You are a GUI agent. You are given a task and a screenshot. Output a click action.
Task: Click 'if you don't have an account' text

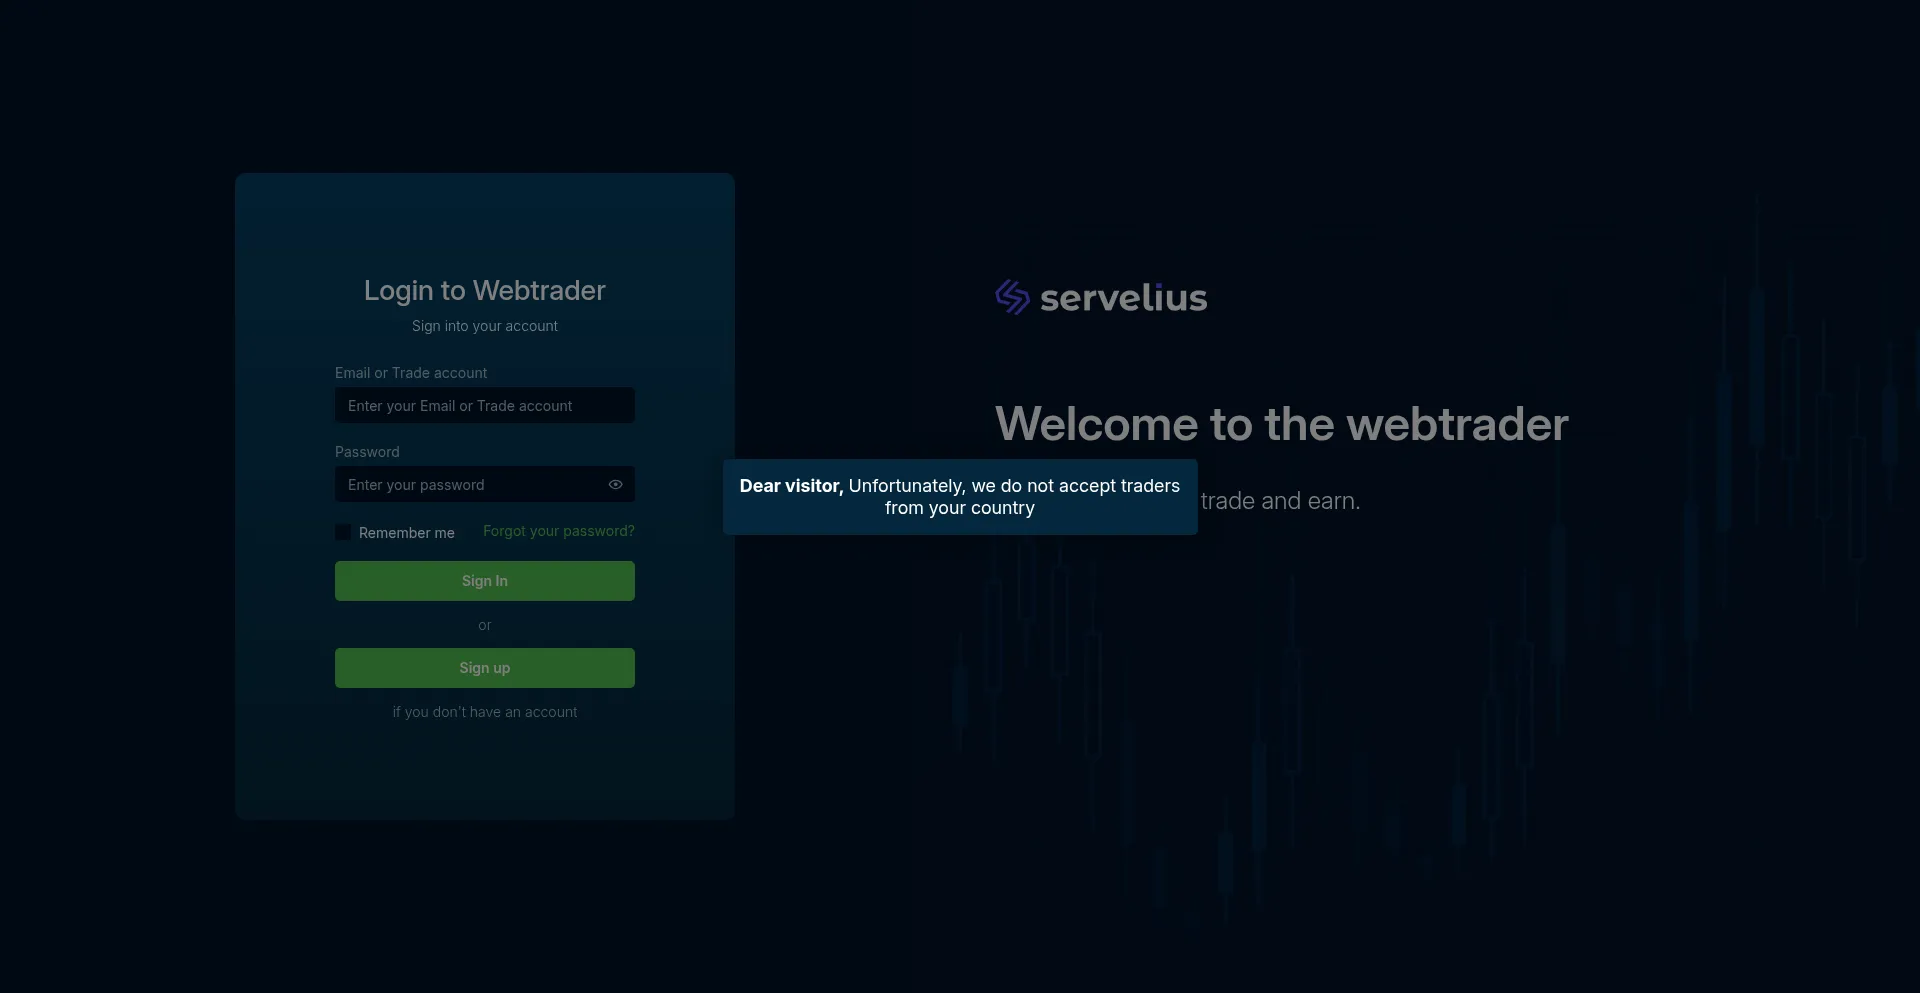coord(484,712)
